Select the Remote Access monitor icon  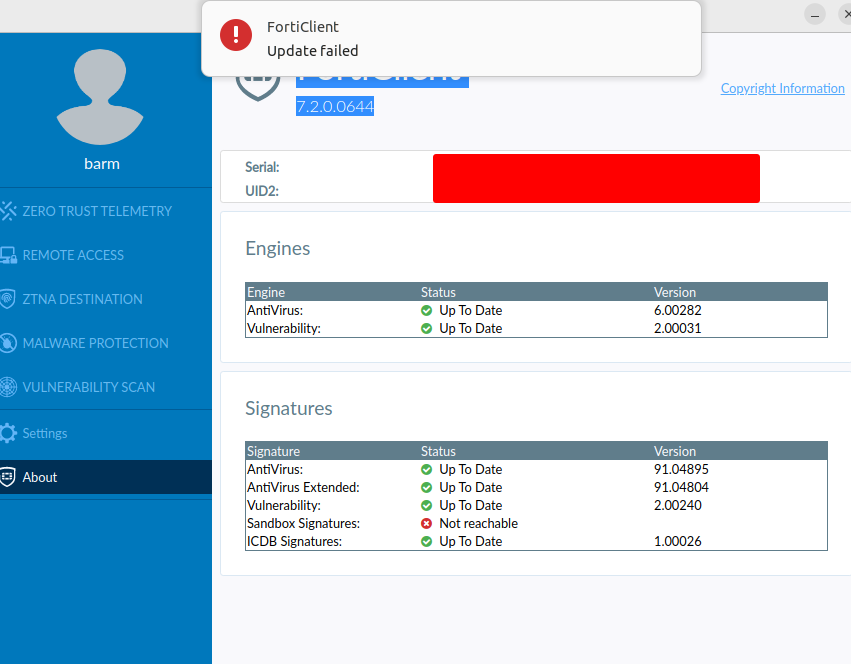(x=9, y=255)
